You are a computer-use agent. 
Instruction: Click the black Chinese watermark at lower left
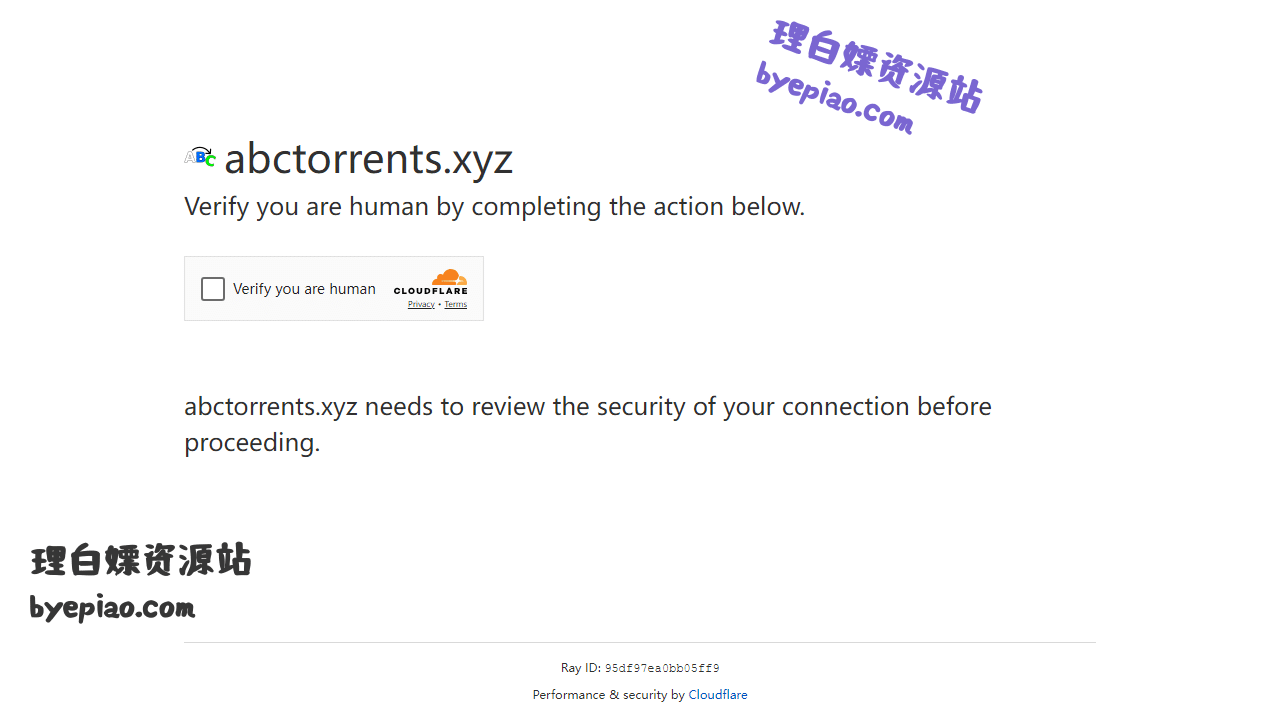pyautogui.click(x=141, y=560)
